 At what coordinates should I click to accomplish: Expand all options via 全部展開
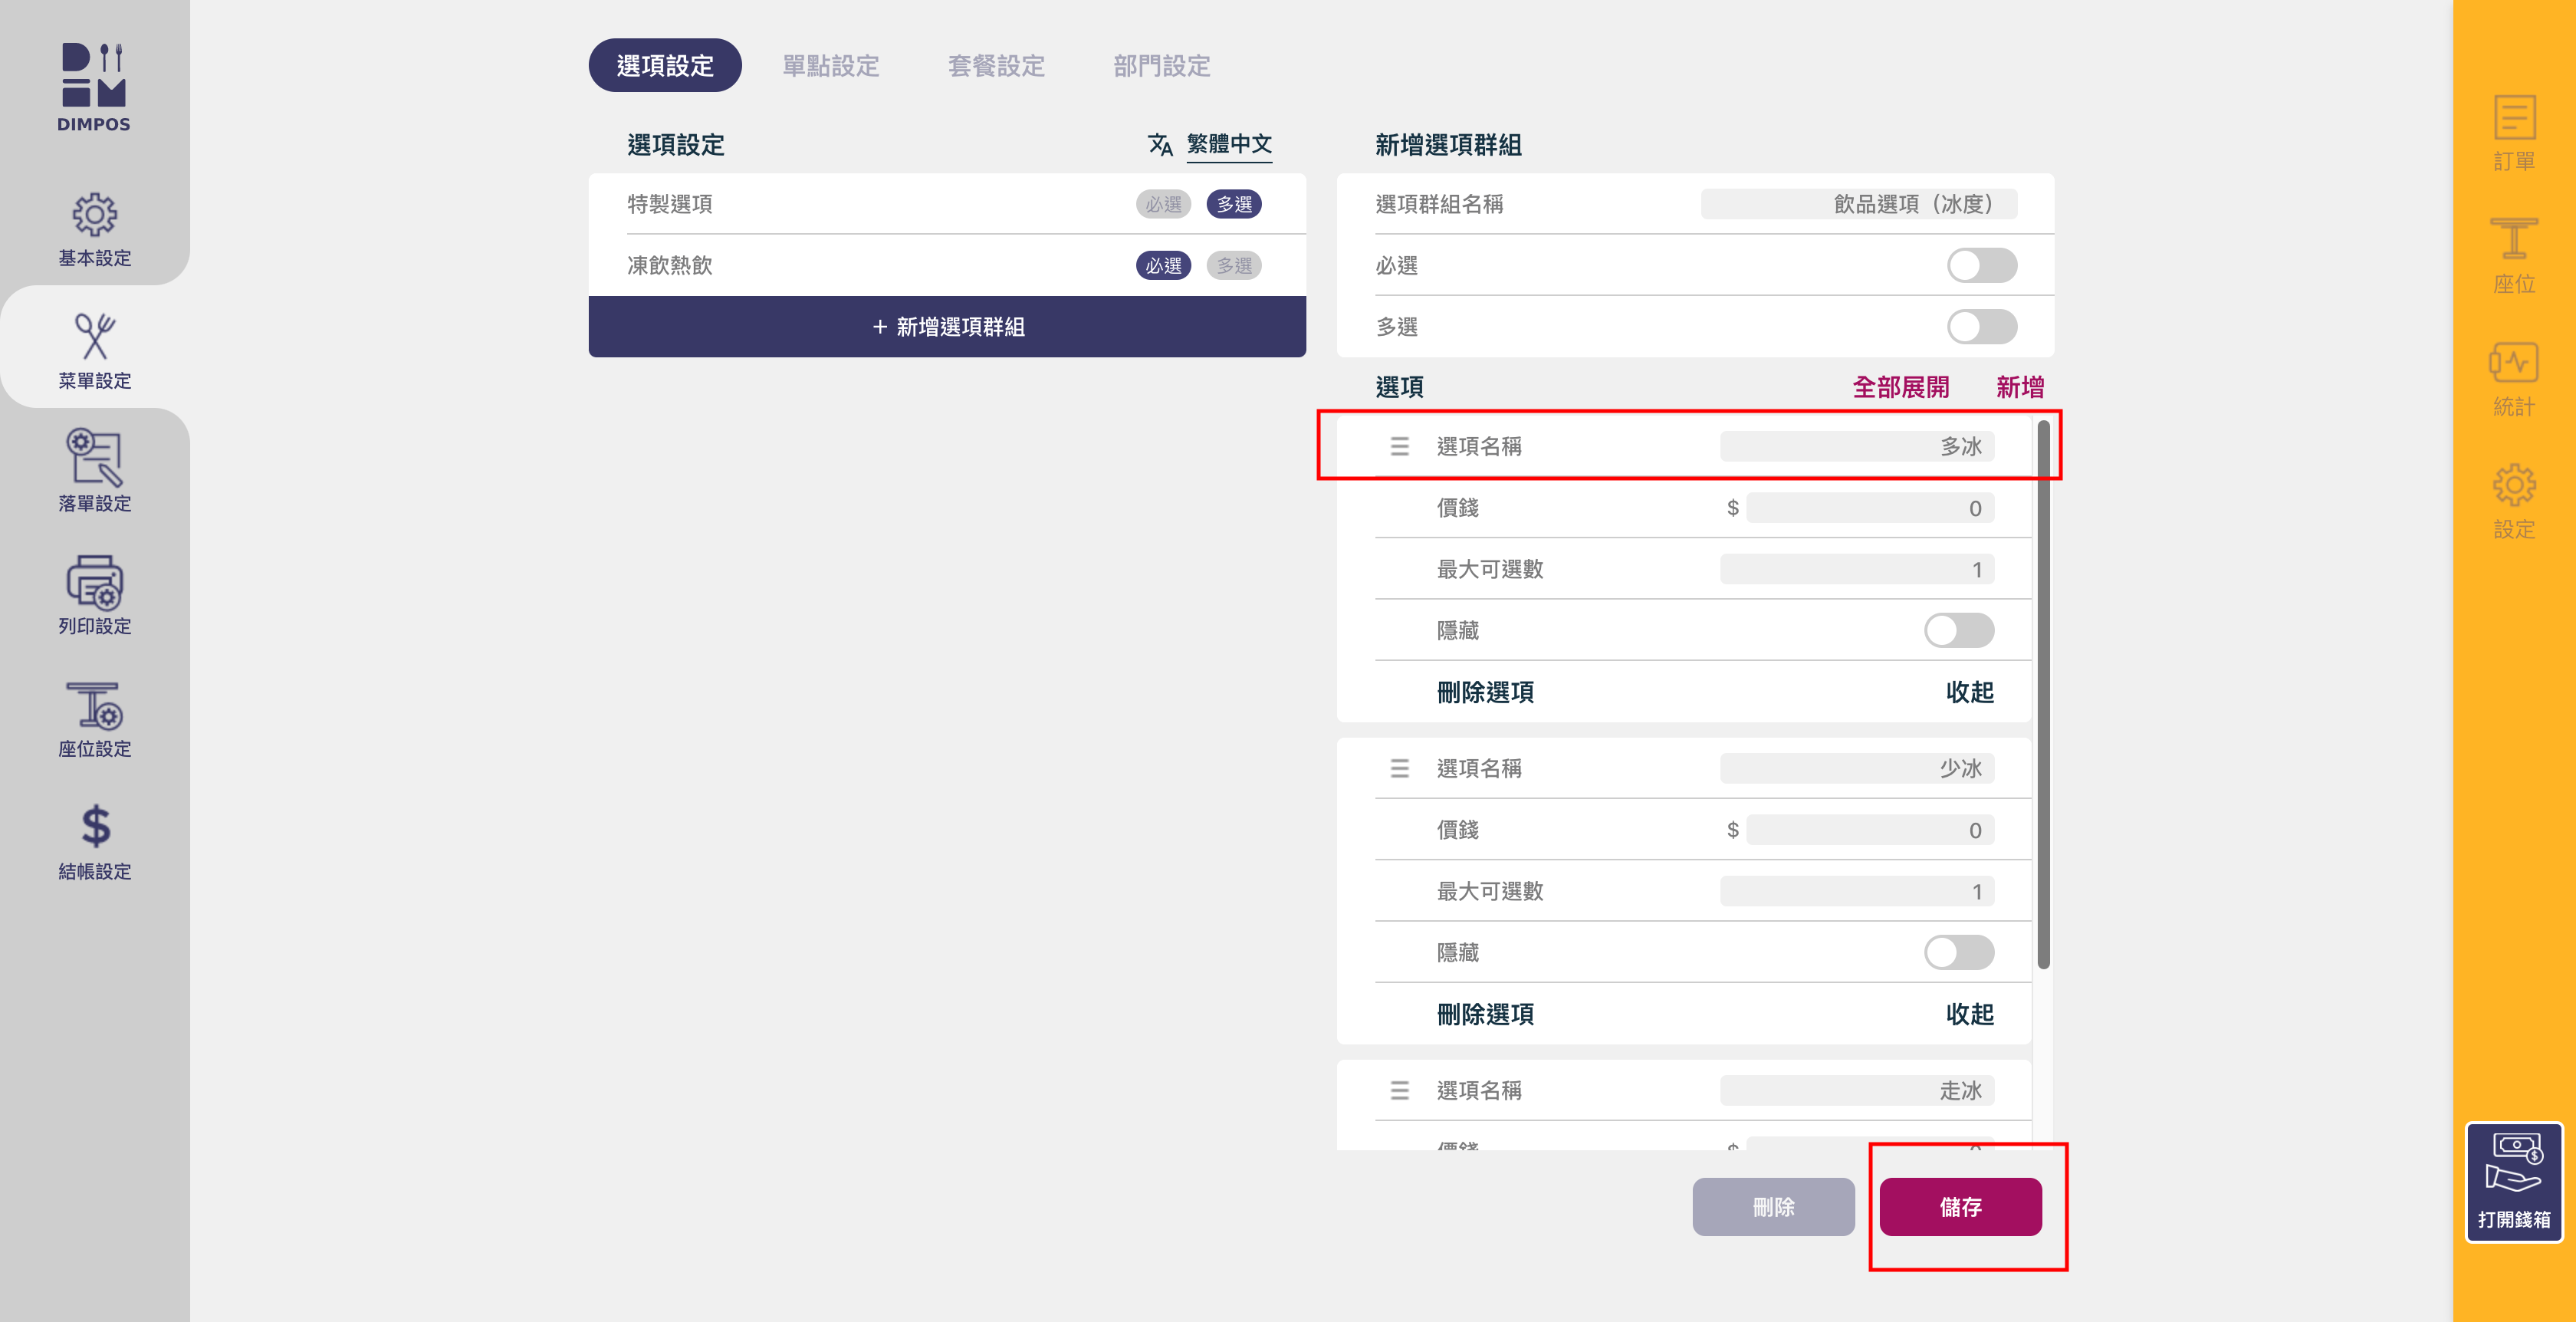pyautogui.click(x=1900, y=387)
